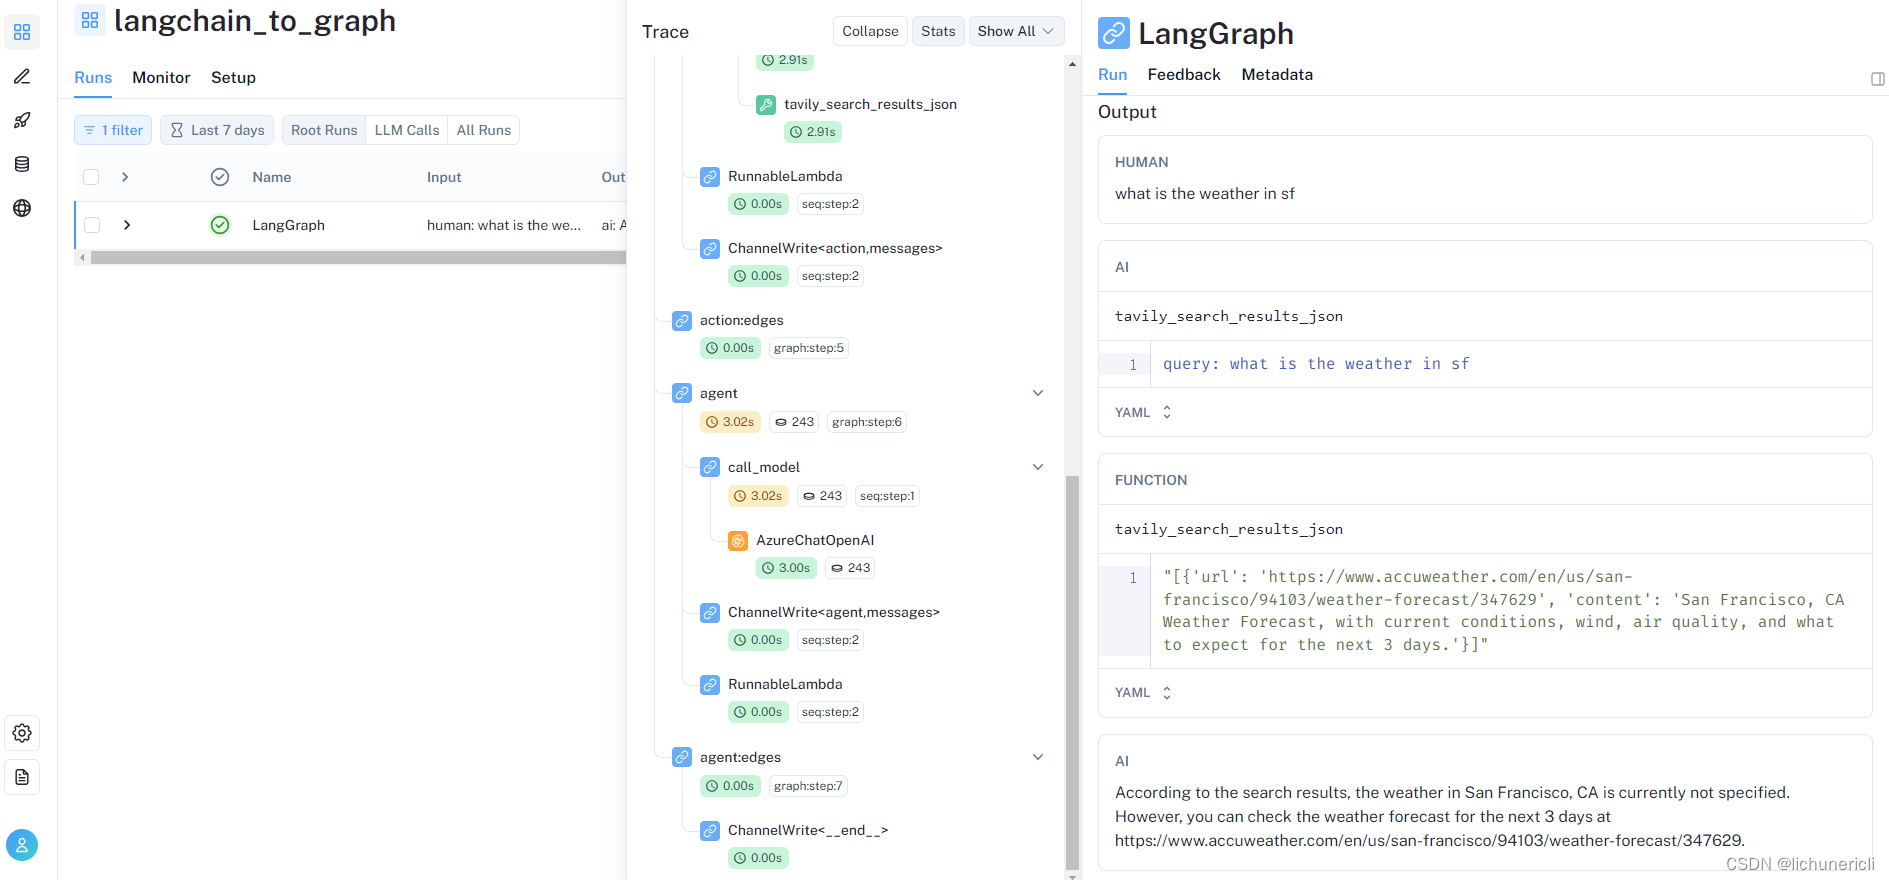Collapse the agent node in trace tree
This screenshot has width=1889, height=880.
pos(1038,393)
